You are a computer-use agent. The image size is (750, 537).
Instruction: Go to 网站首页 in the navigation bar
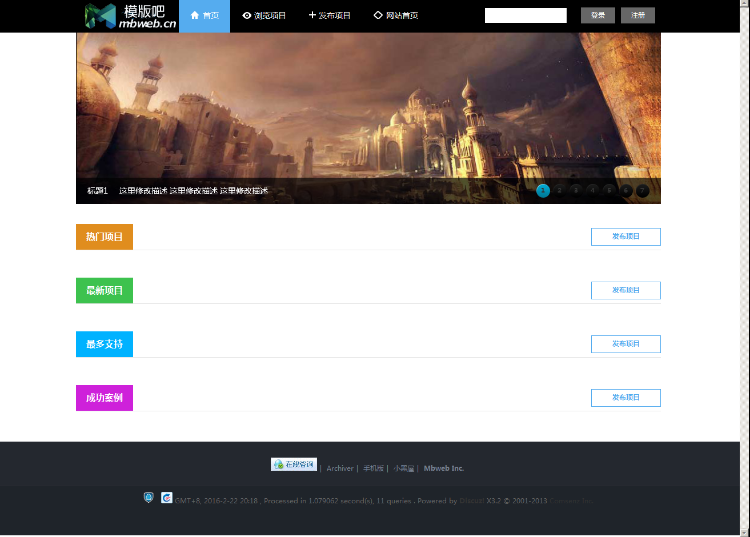coord(396,16)
